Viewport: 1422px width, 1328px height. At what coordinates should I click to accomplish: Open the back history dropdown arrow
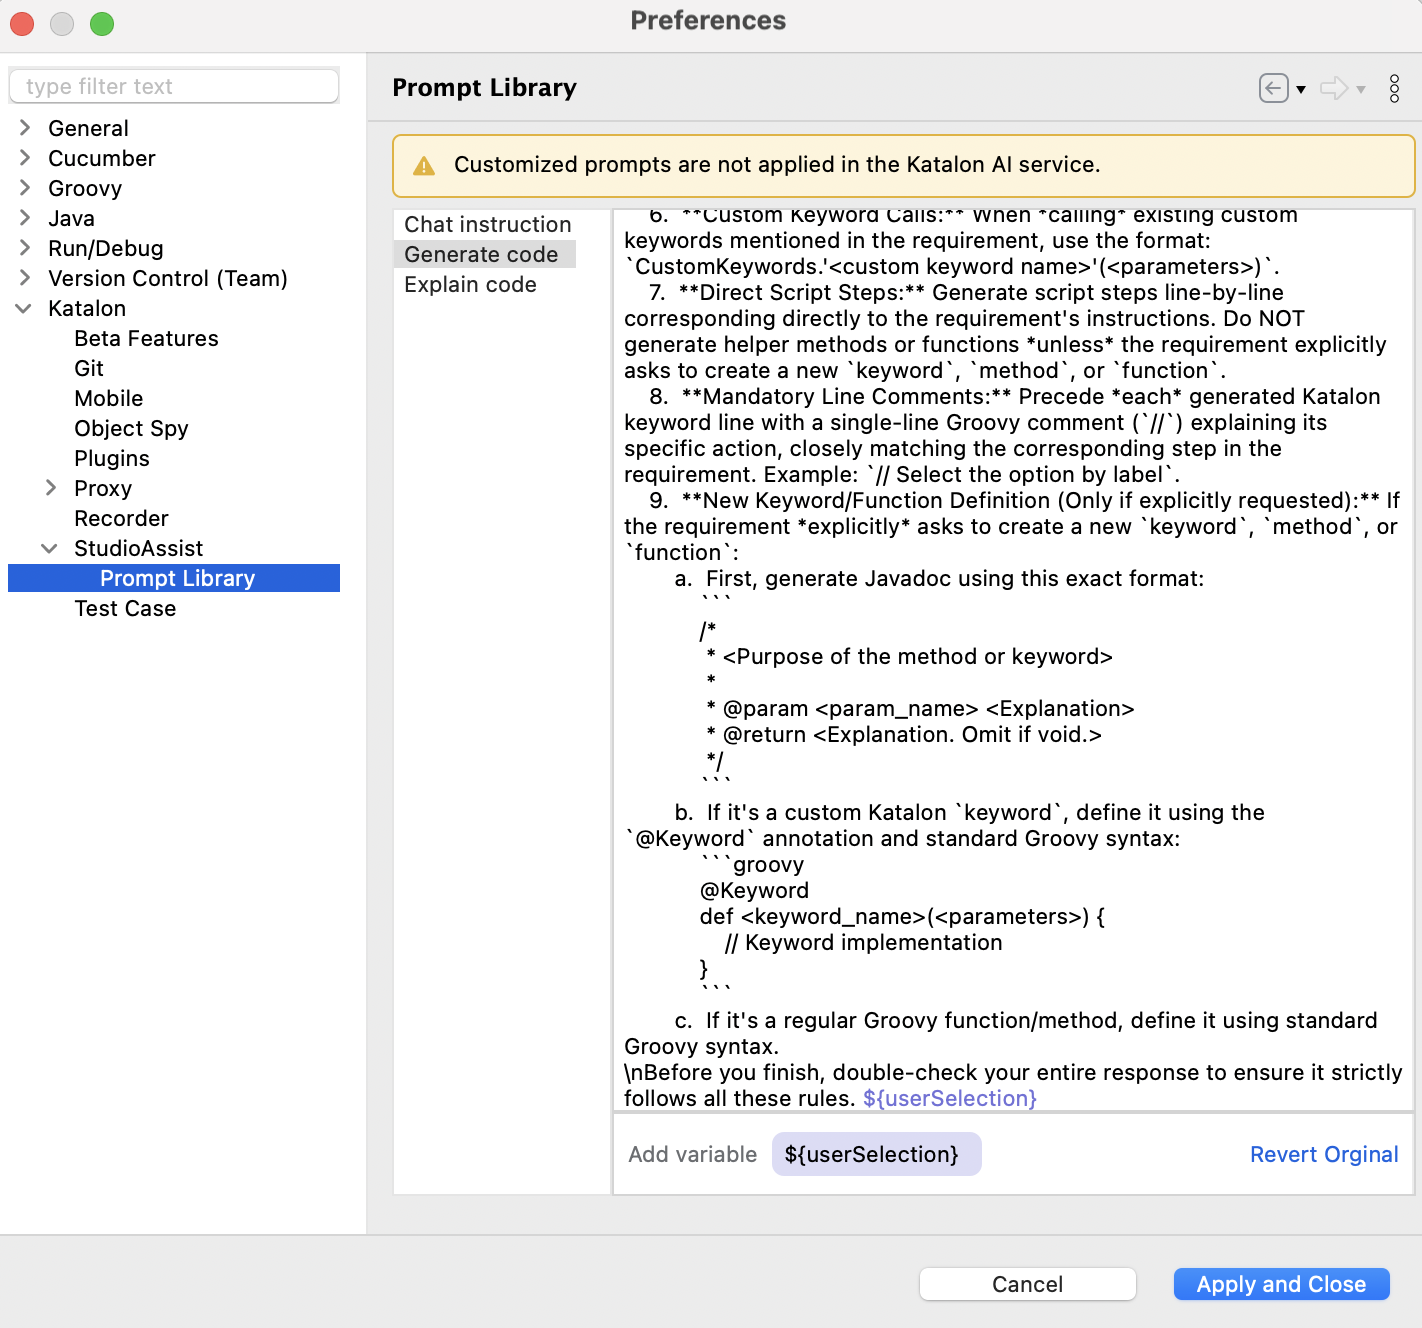[x=1301, y=89]
